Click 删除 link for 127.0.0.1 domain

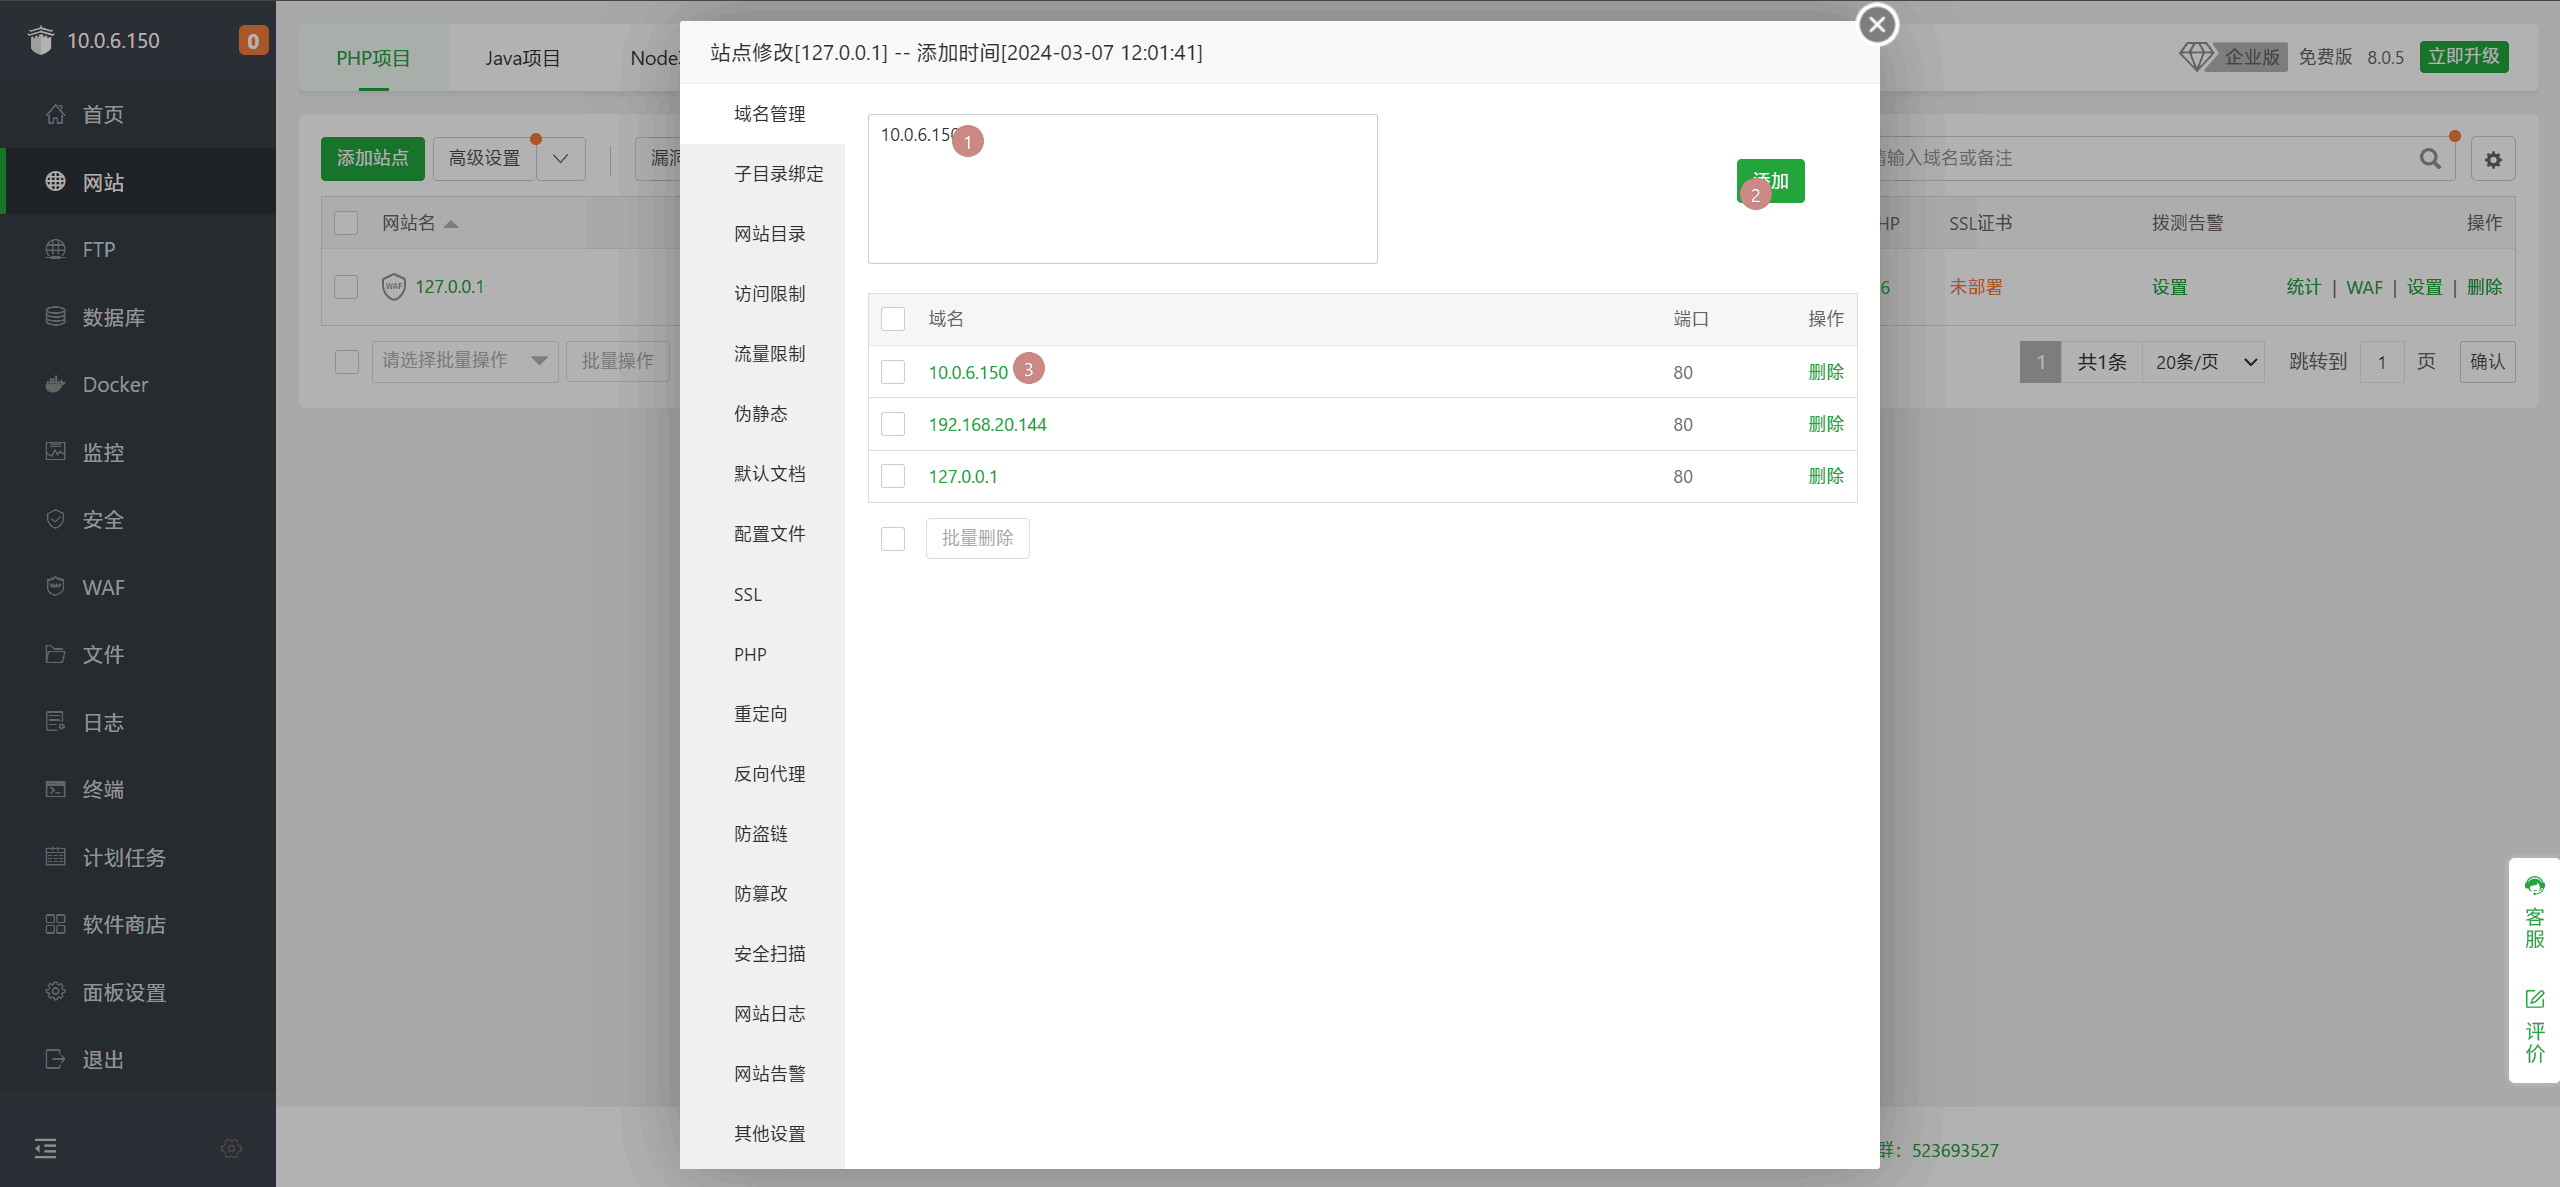click(x=1825, y=477)
